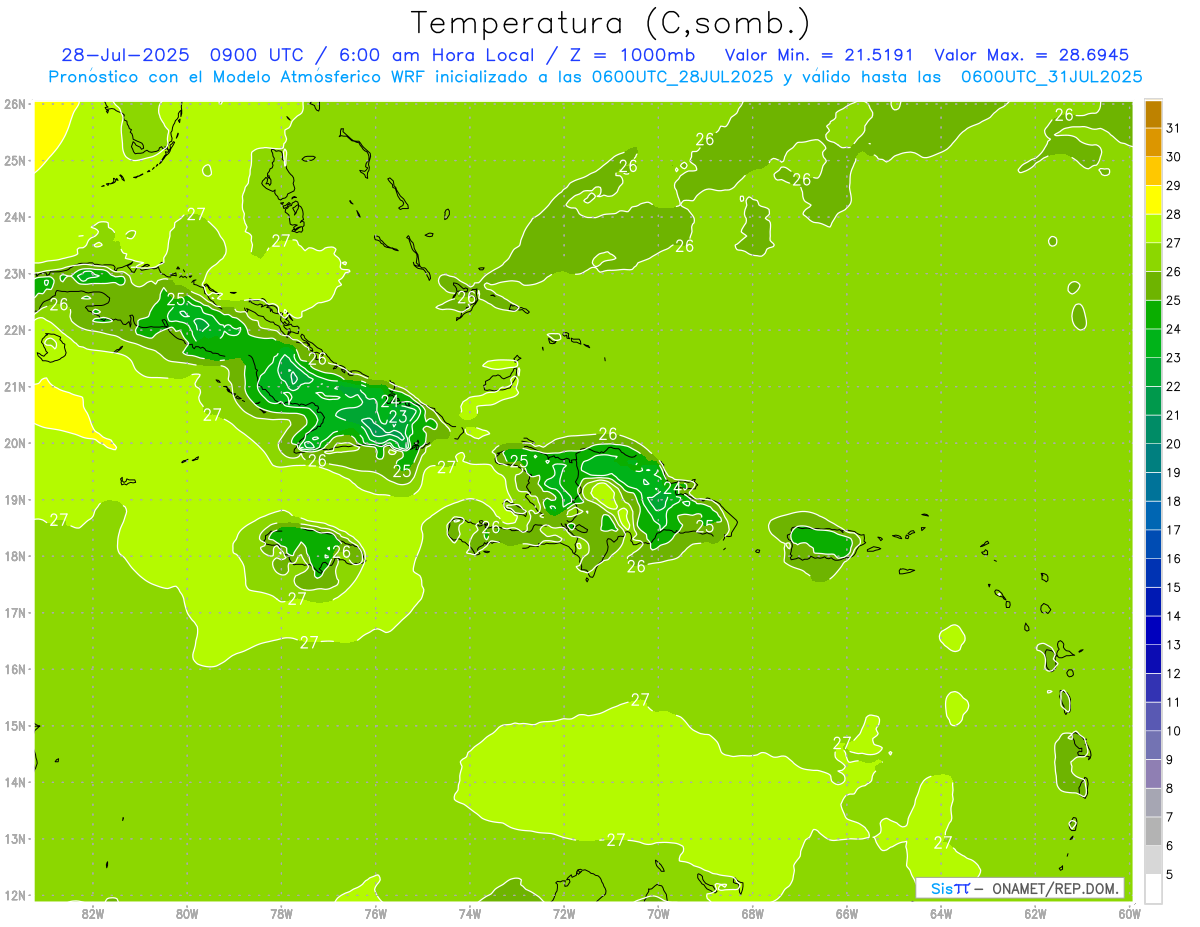1200x927 pixels.
Task: Click the 60W longitude axis label
Action: pos(1129,913)
